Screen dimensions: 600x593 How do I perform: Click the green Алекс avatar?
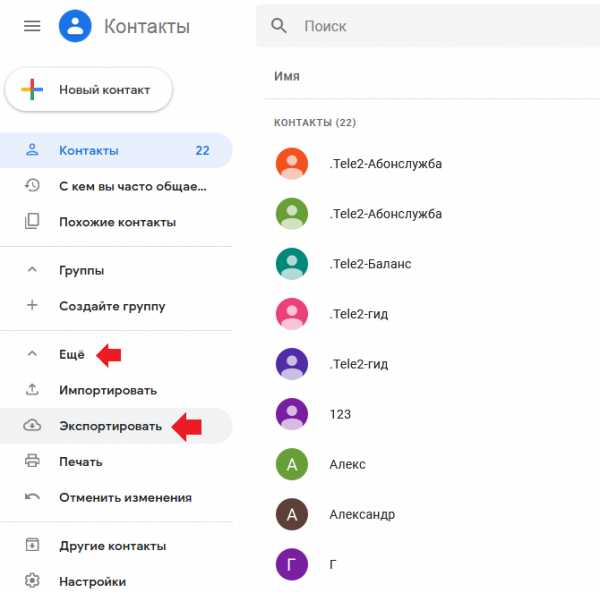(x=292, y=464)
